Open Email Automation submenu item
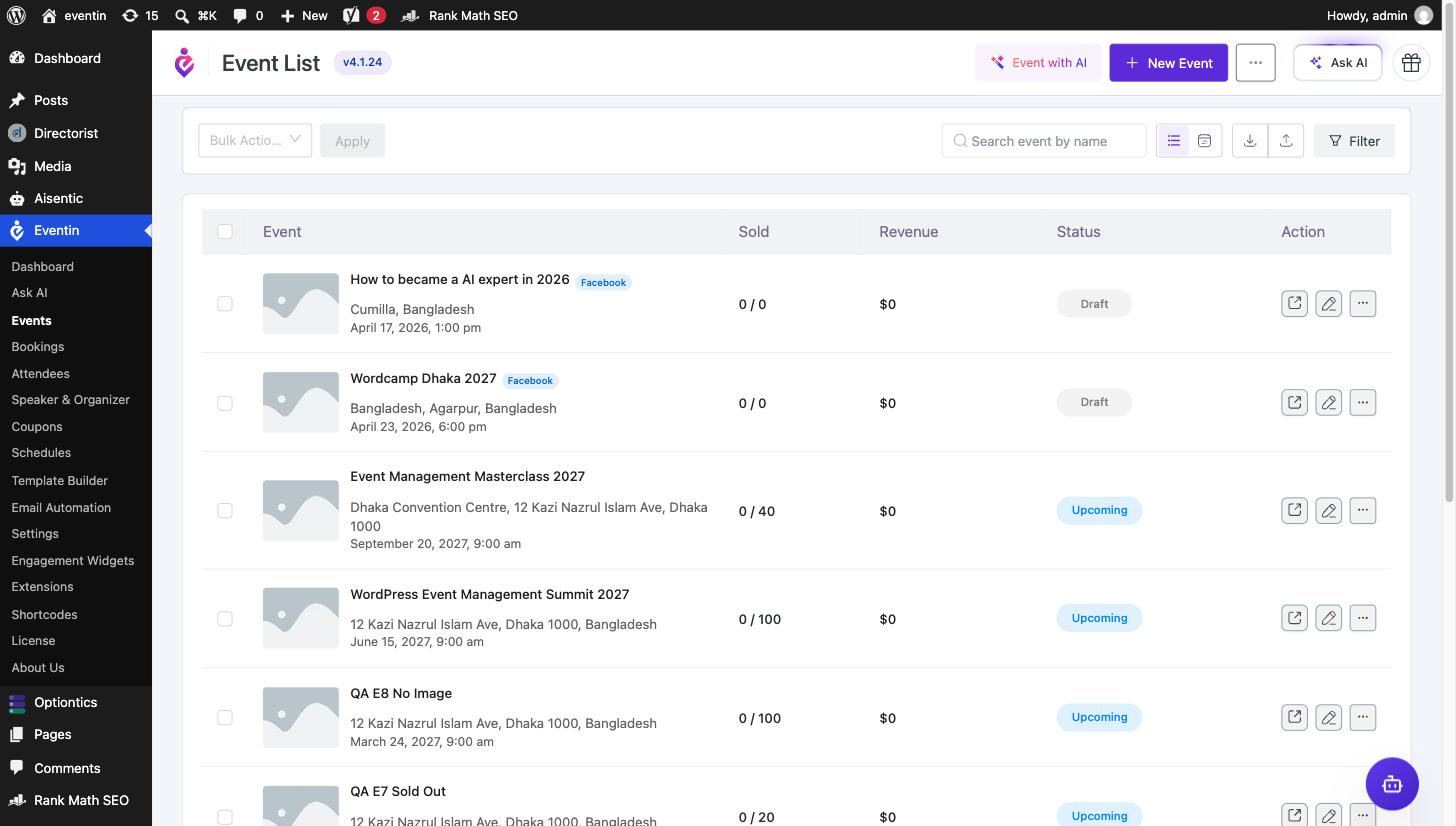Screen dimensions: 1456x826 [61, 508]
